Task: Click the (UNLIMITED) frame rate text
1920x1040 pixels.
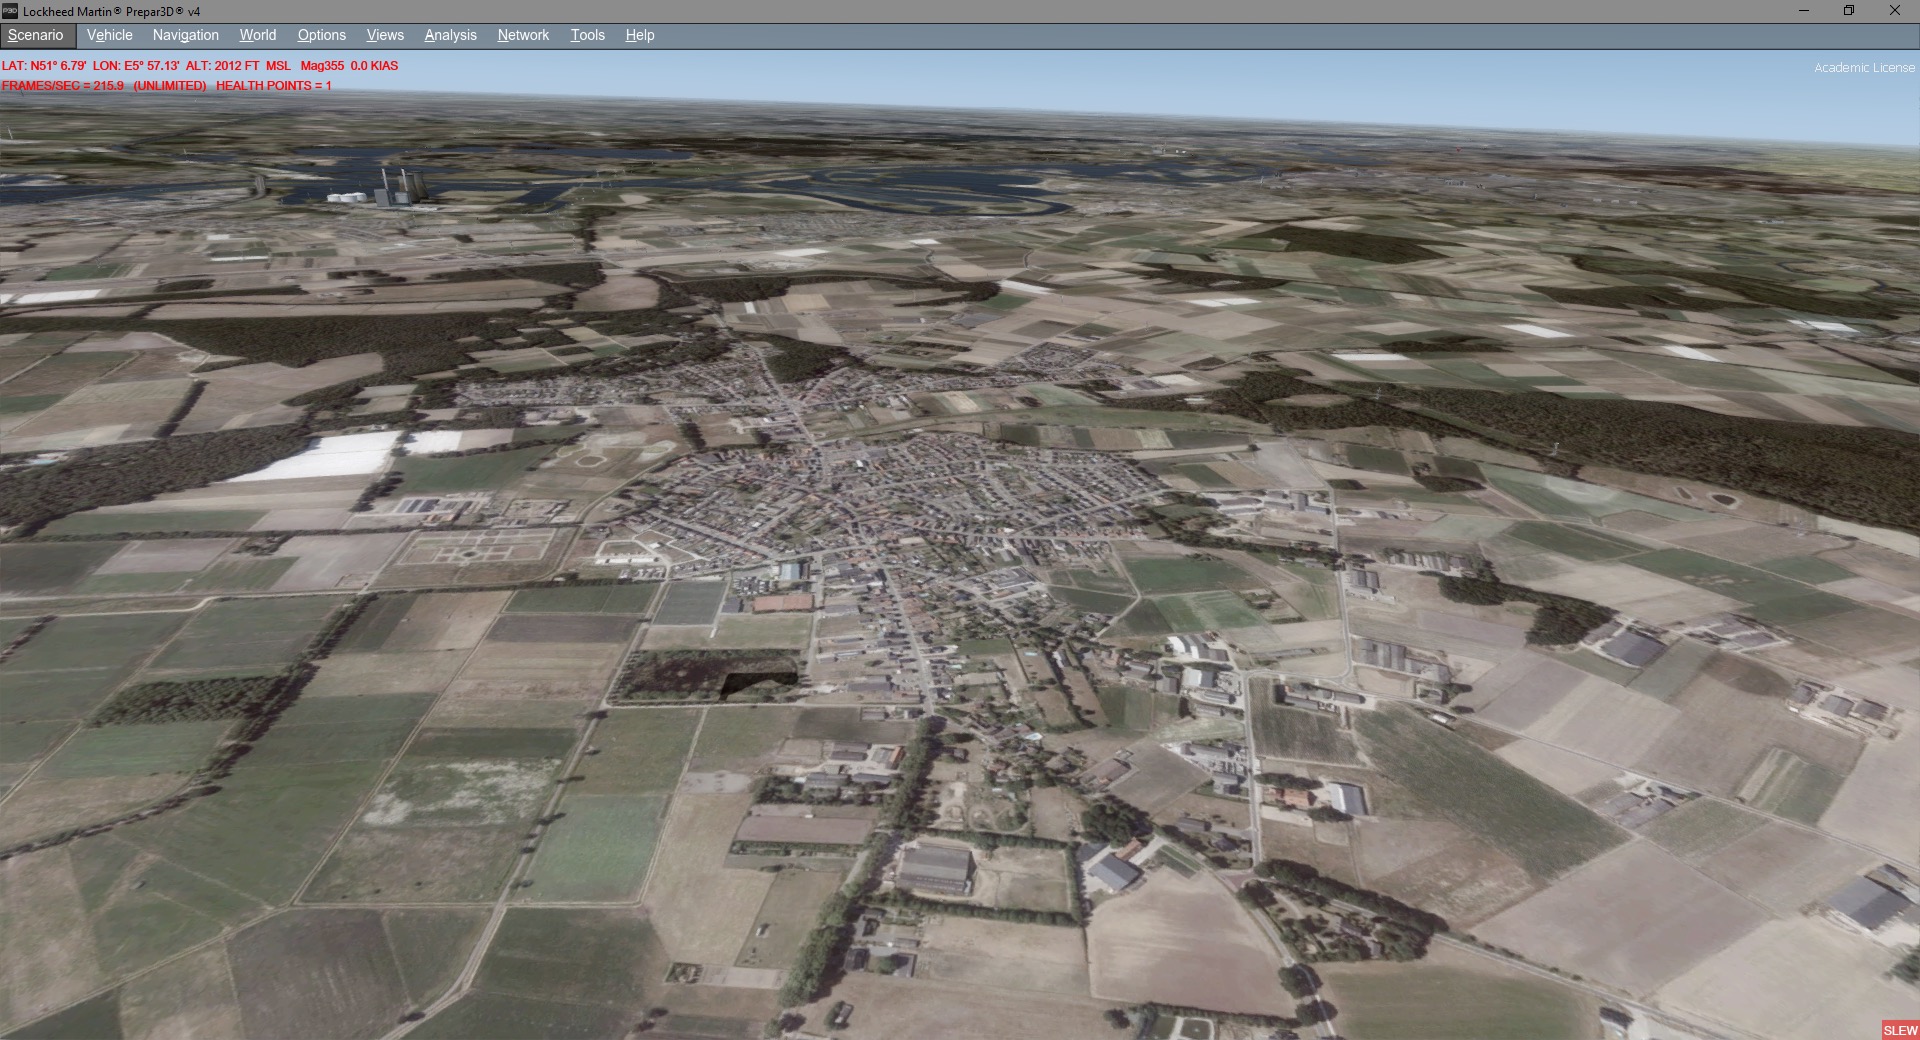Action: 170,86
